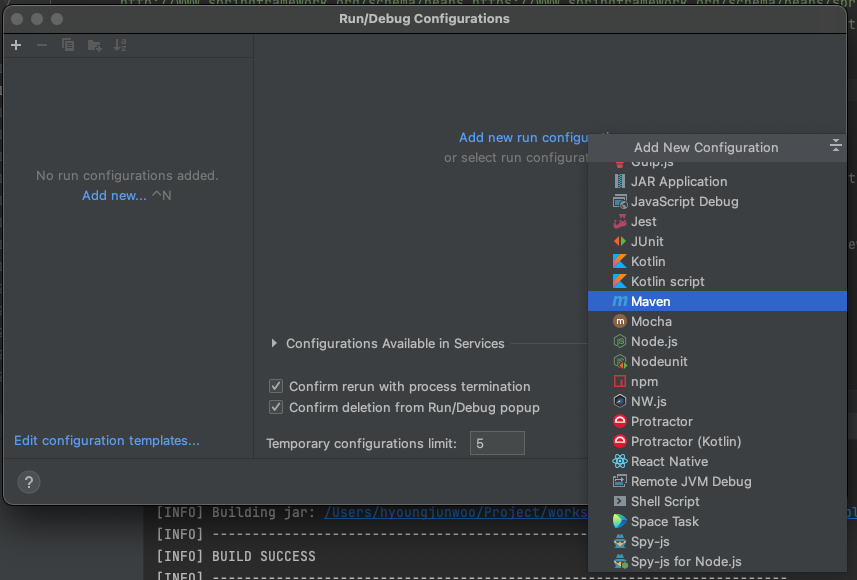
Task: Toggle Confirm rerun with process termination
Action: pyautogui.click(x=275, y=386)
